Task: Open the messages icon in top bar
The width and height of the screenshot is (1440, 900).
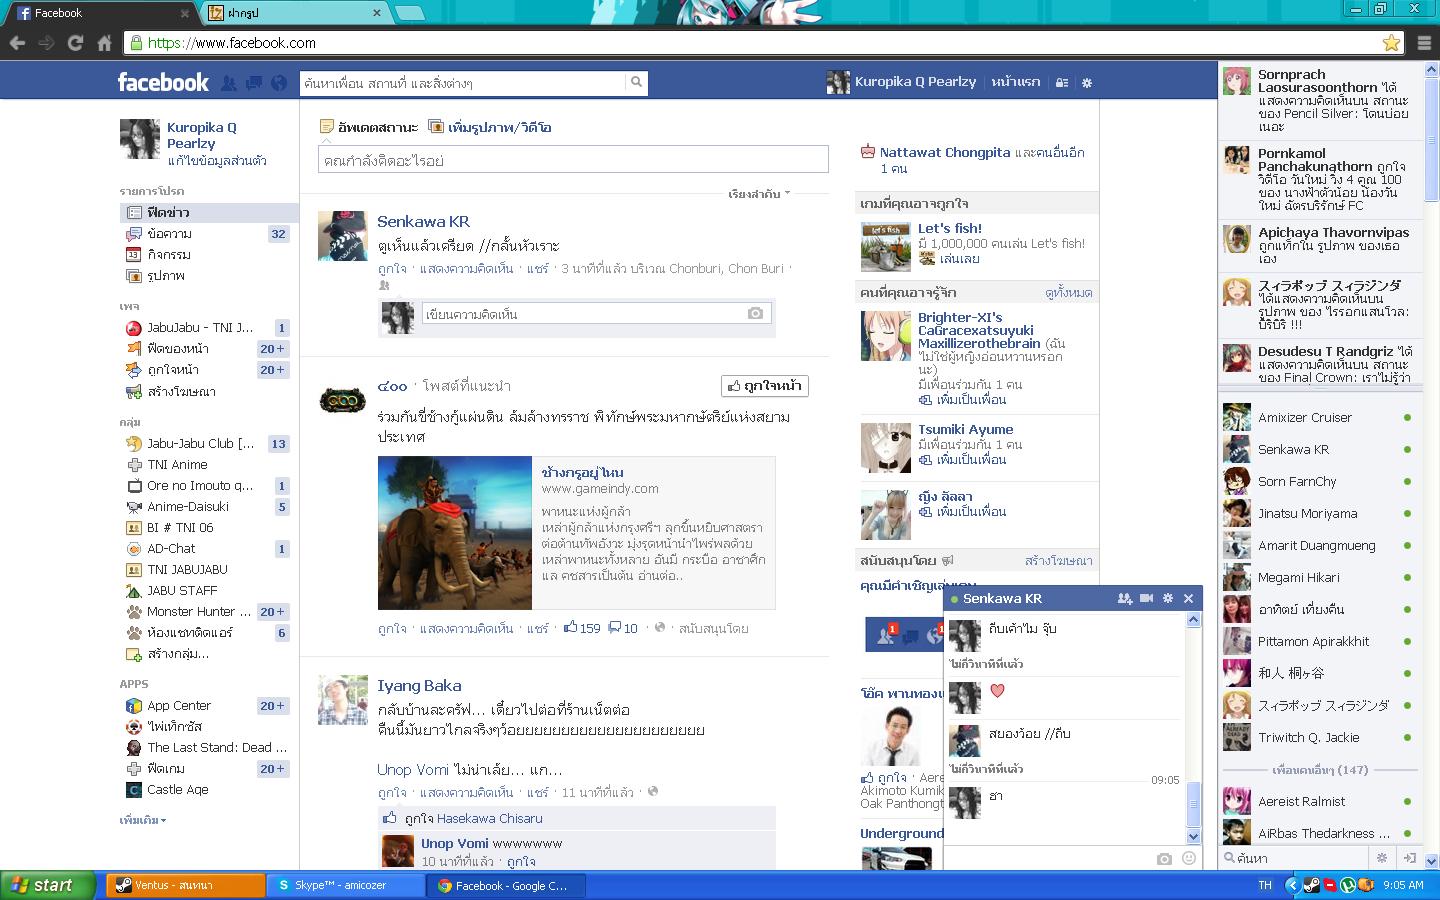Action: point(254,83)
